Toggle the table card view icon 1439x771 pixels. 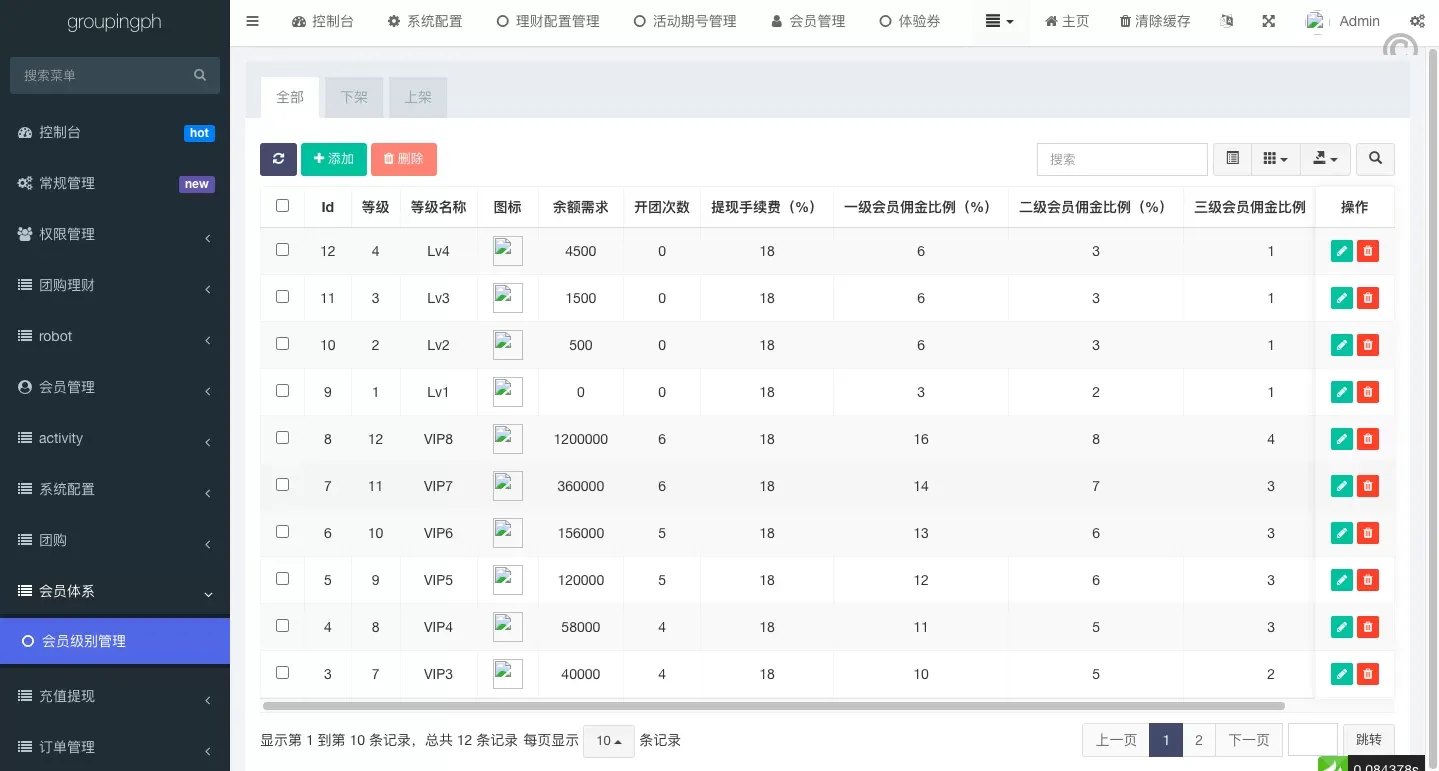(1232, 159)
